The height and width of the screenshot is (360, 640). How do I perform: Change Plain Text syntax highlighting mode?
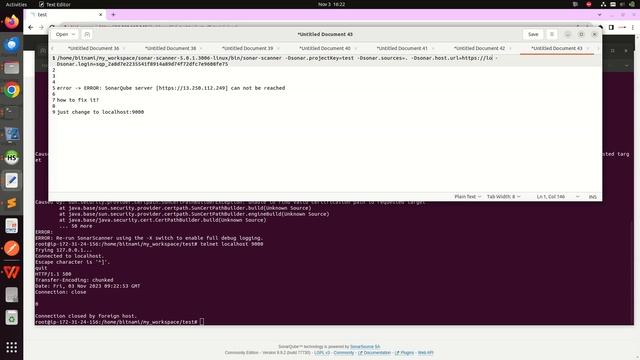(x=467, y=197)
